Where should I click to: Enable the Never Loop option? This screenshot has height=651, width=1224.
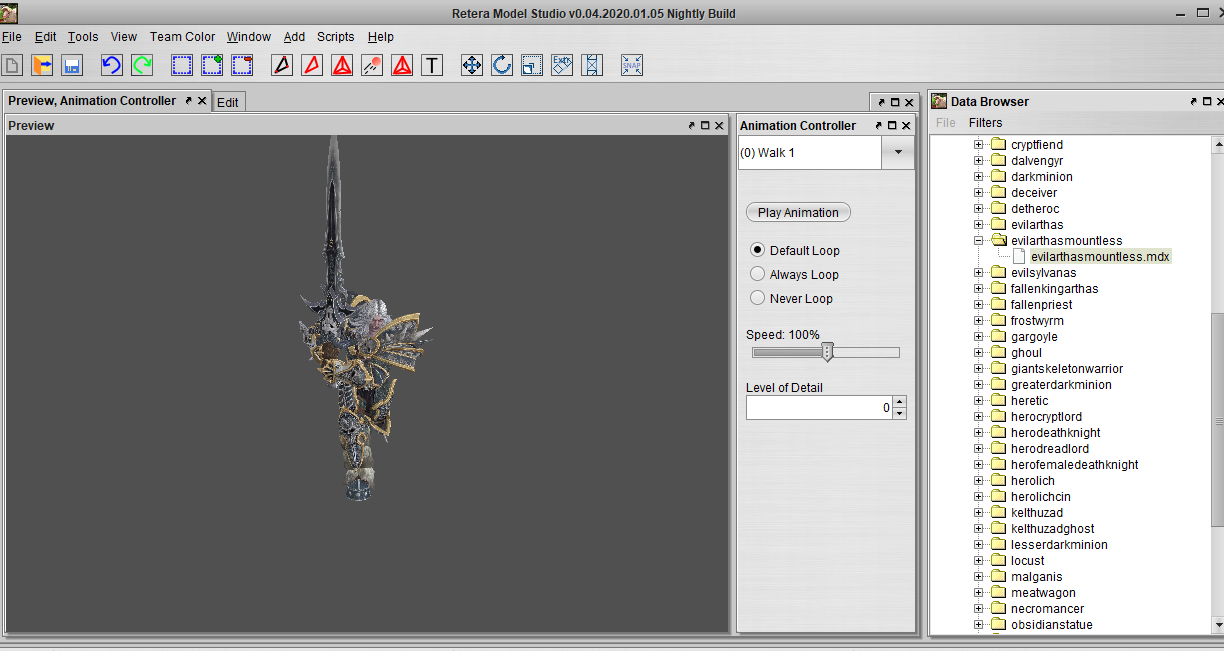(x=757, y=298)
